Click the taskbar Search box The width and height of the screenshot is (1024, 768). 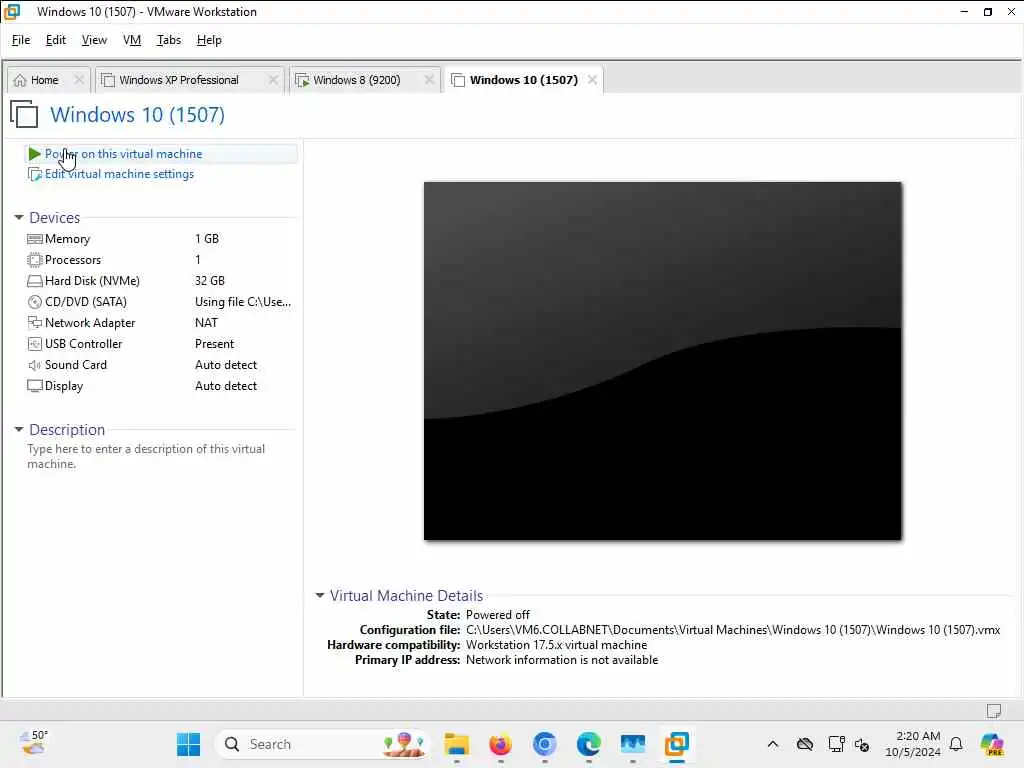[x=322, y=744]
